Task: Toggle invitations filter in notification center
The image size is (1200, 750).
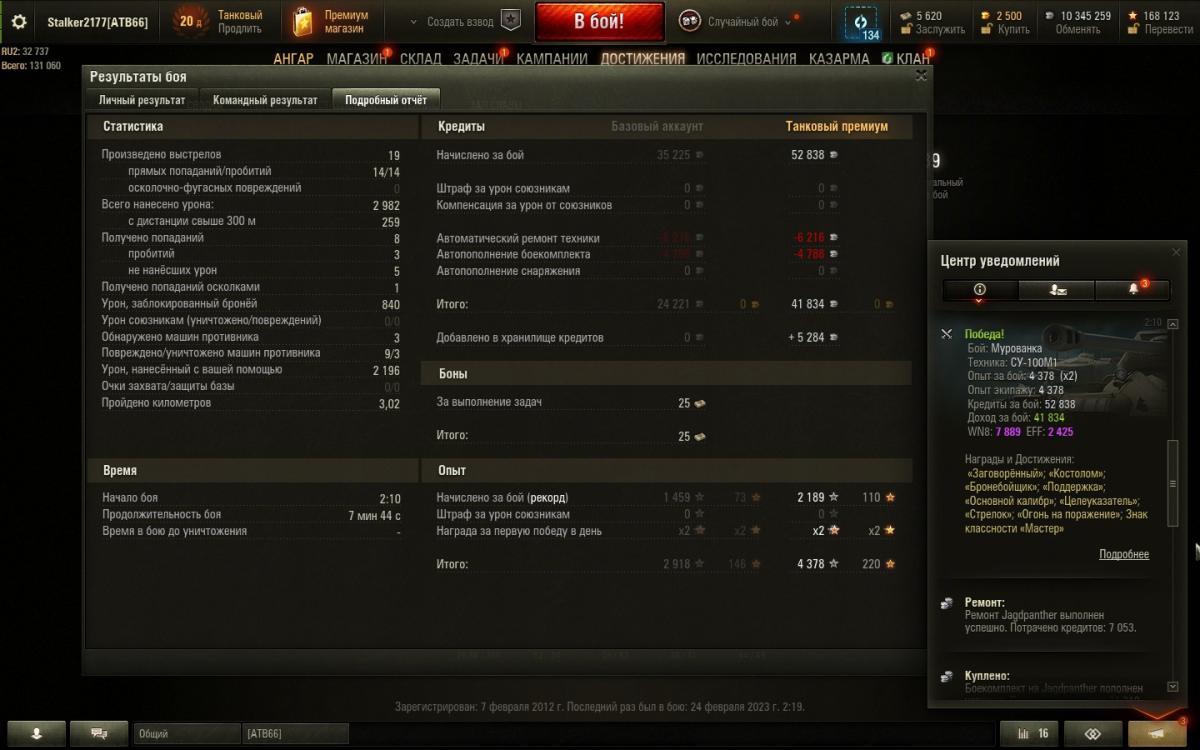Action: pyautogui.click(x=1057, y=289)
